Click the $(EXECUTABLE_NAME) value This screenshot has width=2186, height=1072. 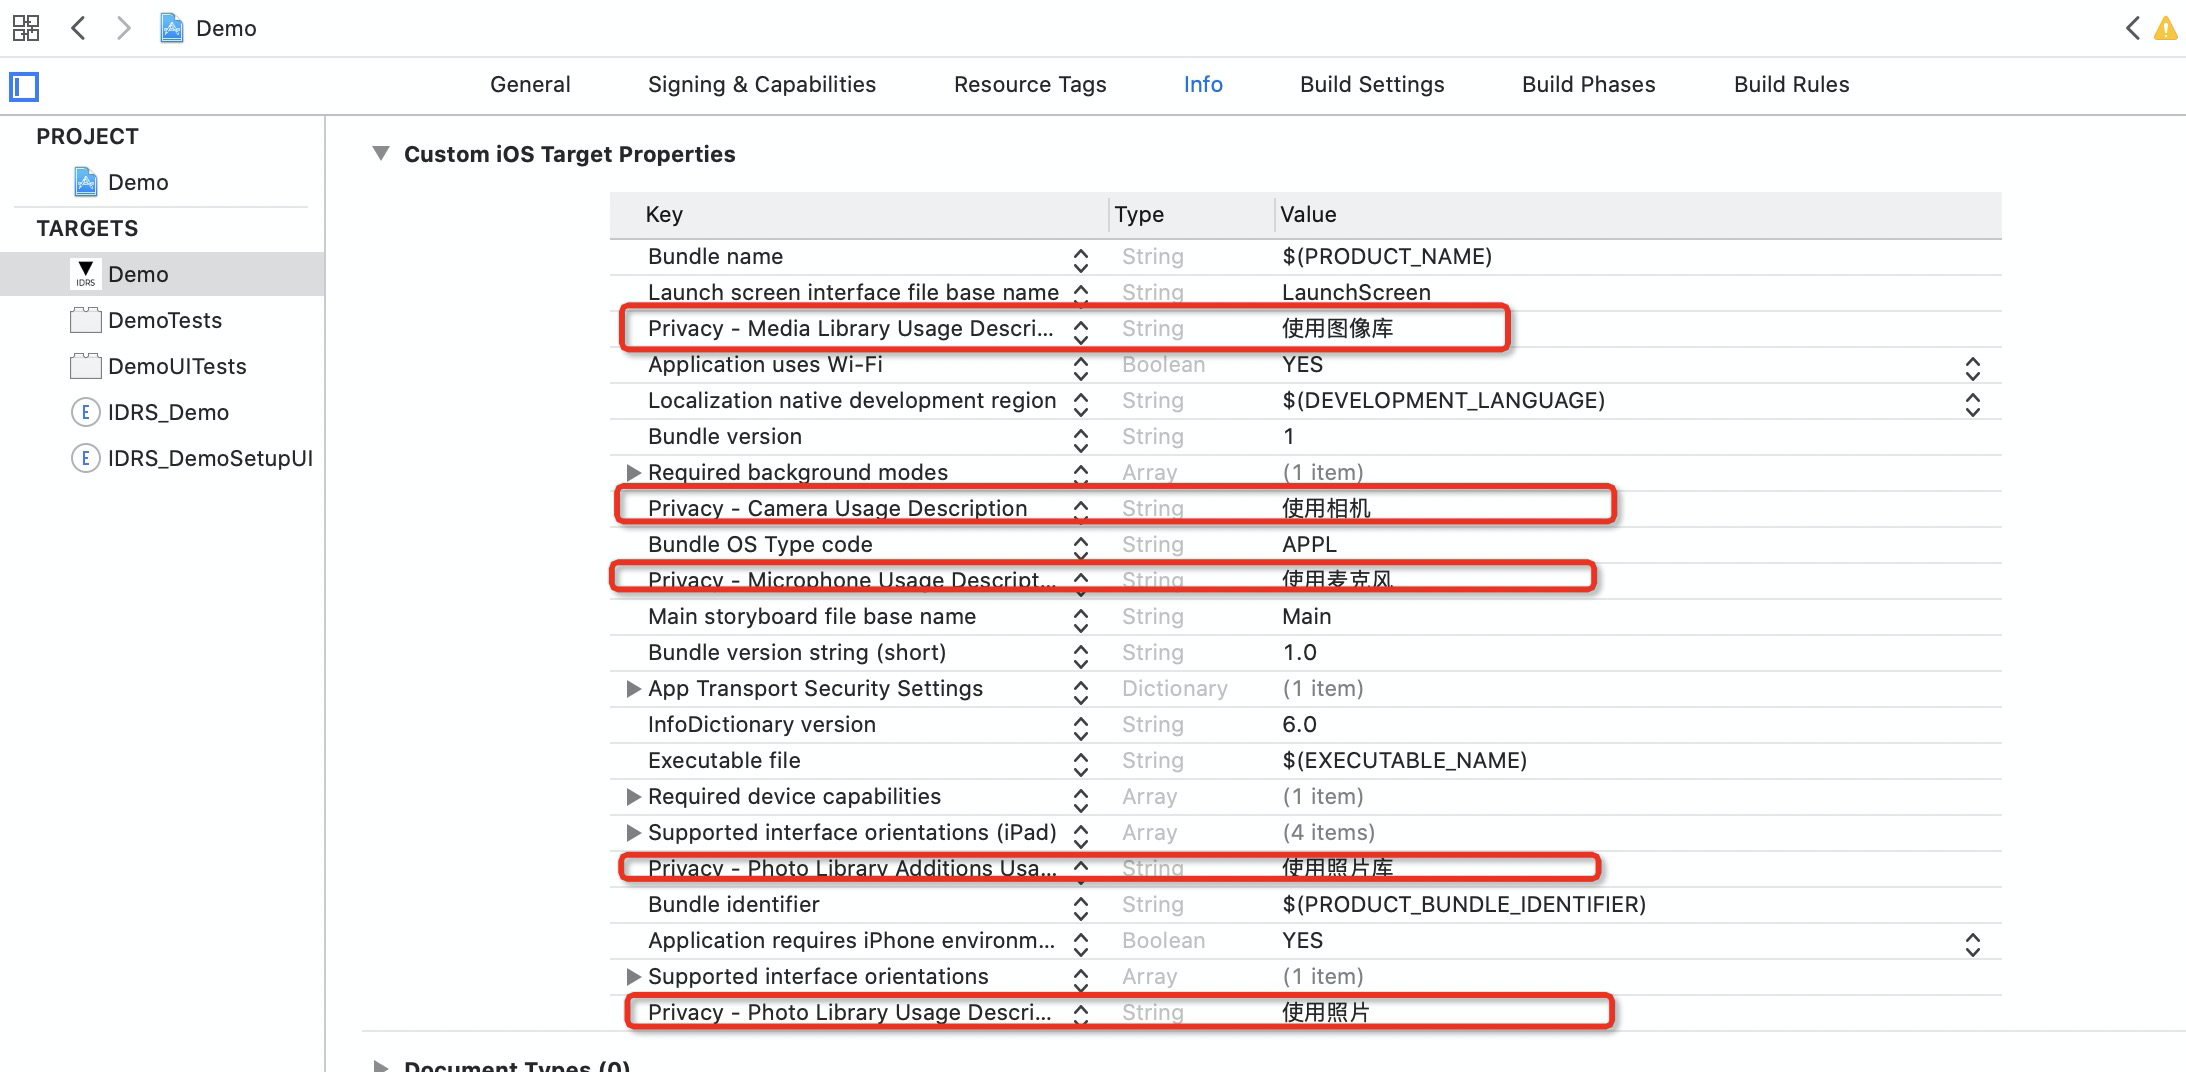[x=1404, y=761]
